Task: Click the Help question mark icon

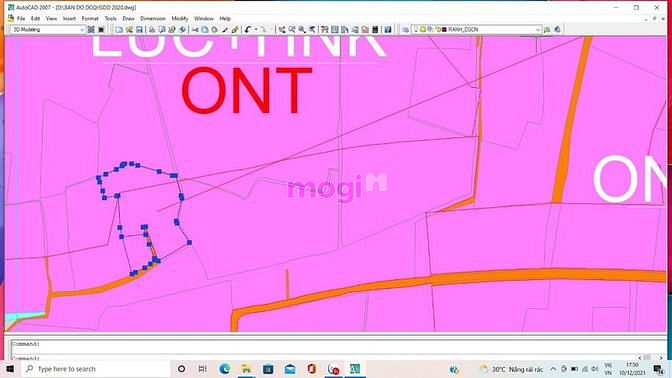Action: (388, 30)
